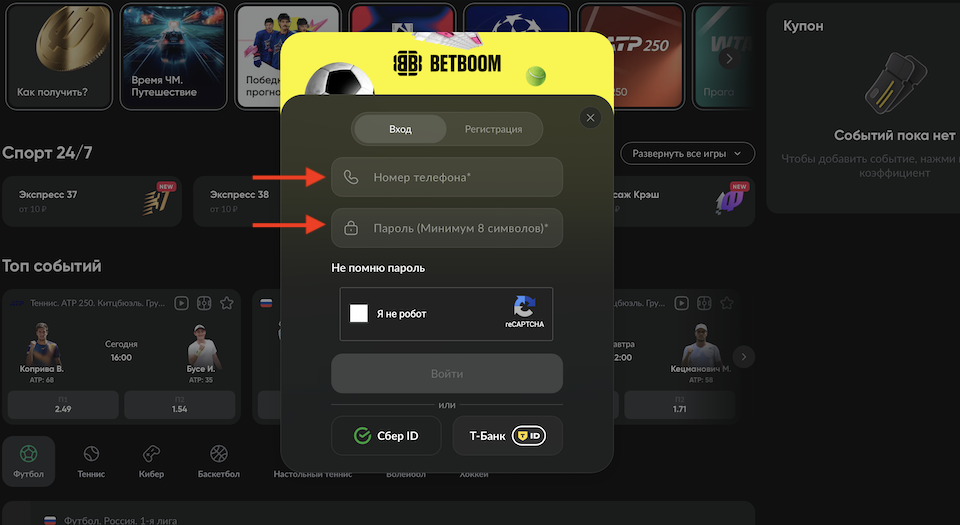Image resolution: width=960 pixels, height=525 pixels.
Task: Select the Настольный теннис sport tab
Action: coord(313,474)
